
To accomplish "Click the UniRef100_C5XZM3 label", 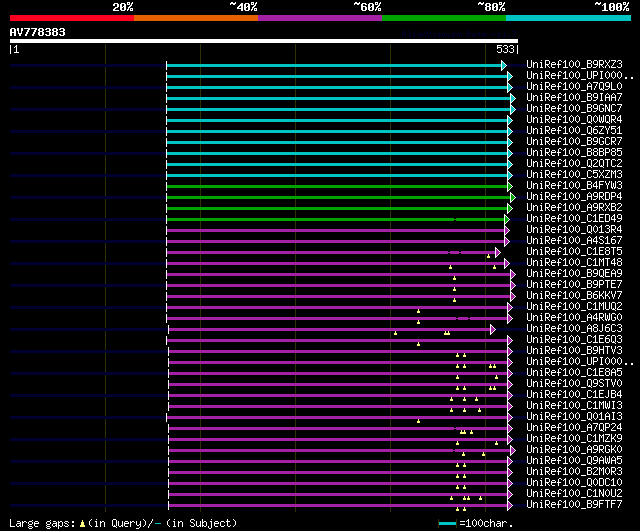I will [x=574, y=175].
